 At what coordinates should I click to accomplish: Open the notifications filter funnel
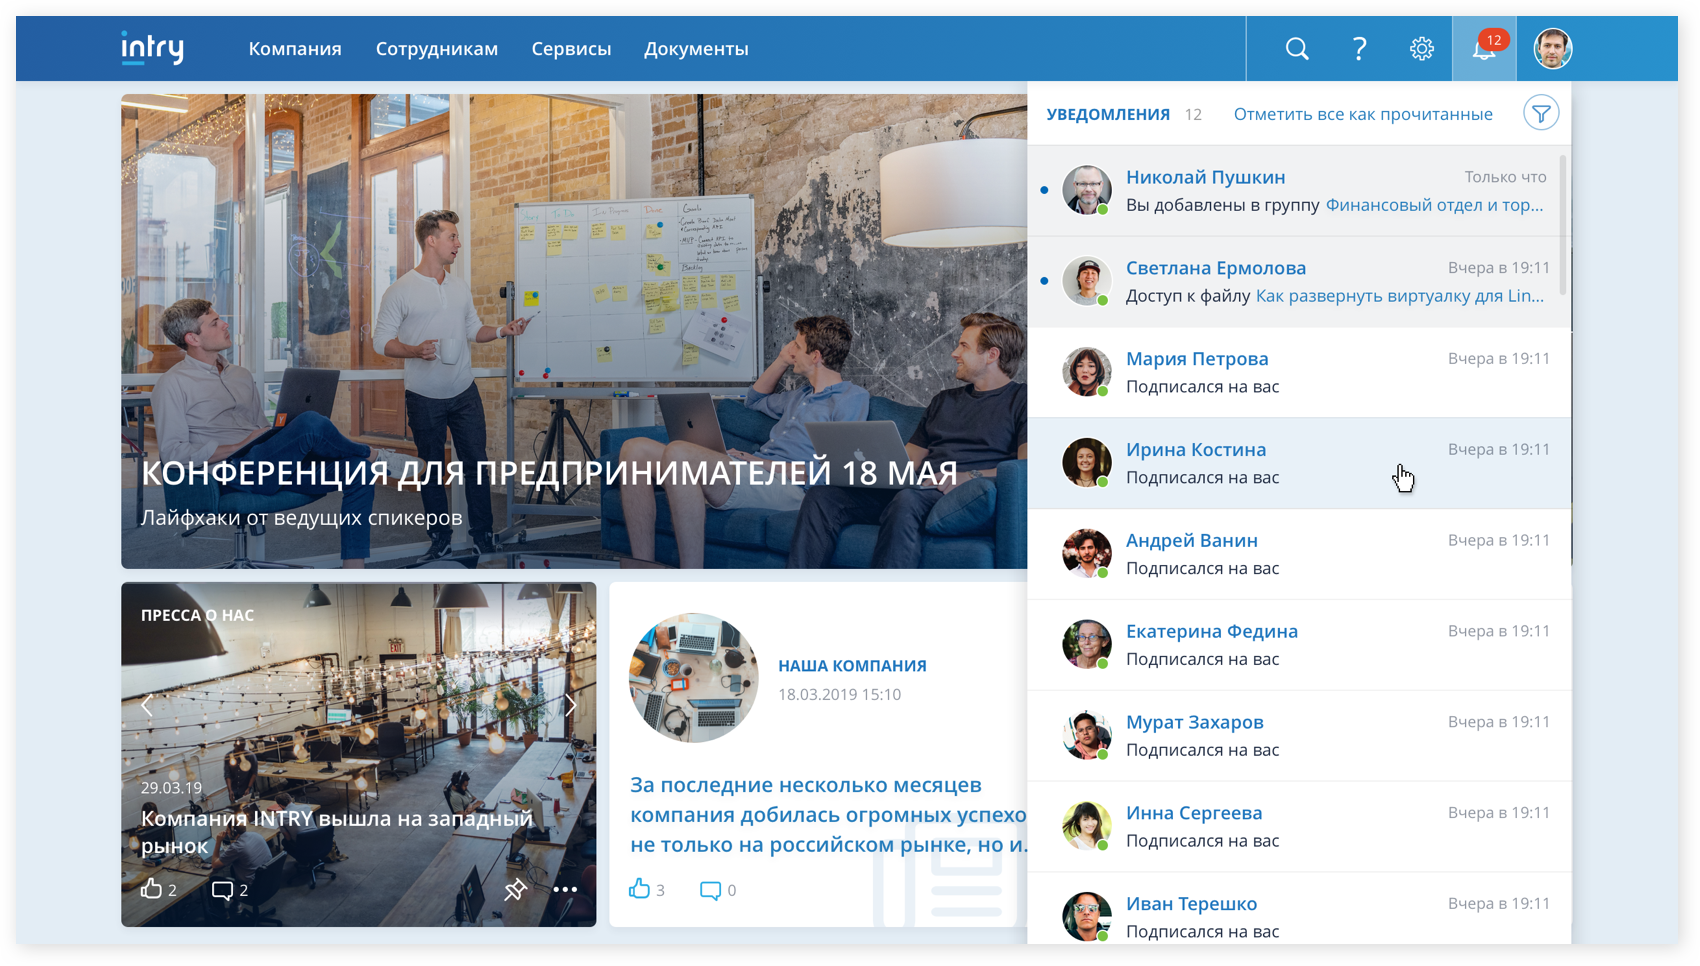tap(1541, 113)
